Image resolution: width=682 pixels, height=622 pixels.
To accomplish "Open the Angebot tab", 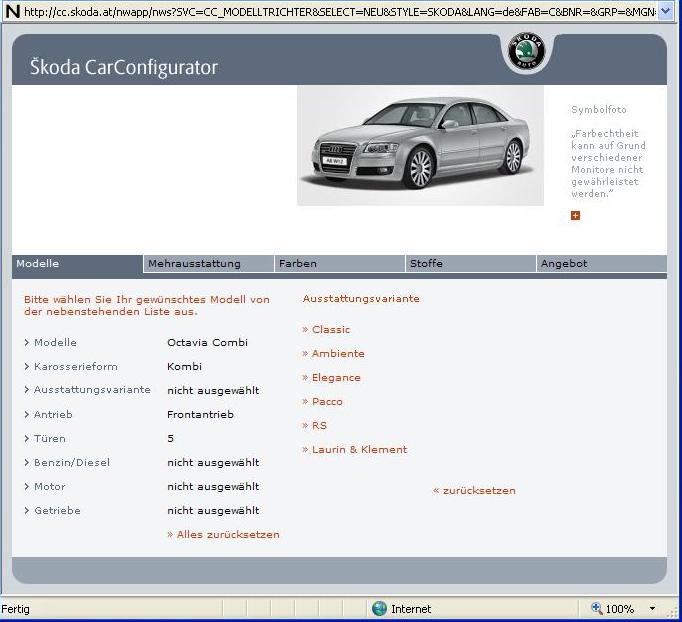I will (x=602, y=264).
